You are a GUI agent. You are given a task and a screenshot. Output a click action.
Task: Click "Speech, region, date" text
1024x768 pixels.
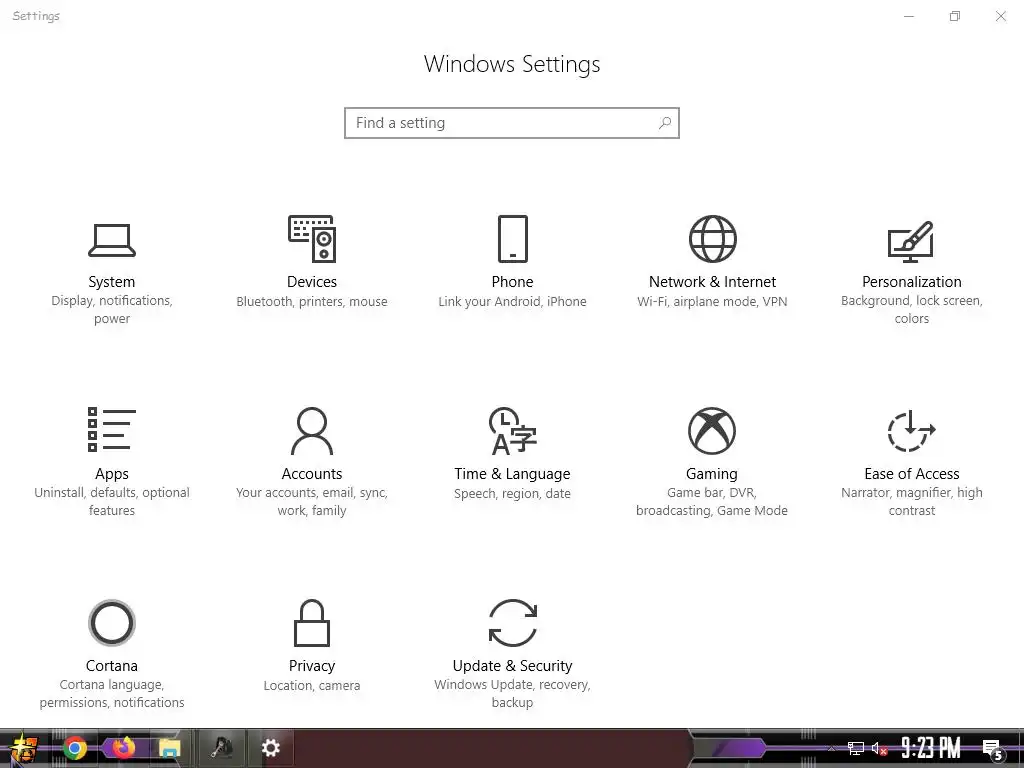(513, 493)
